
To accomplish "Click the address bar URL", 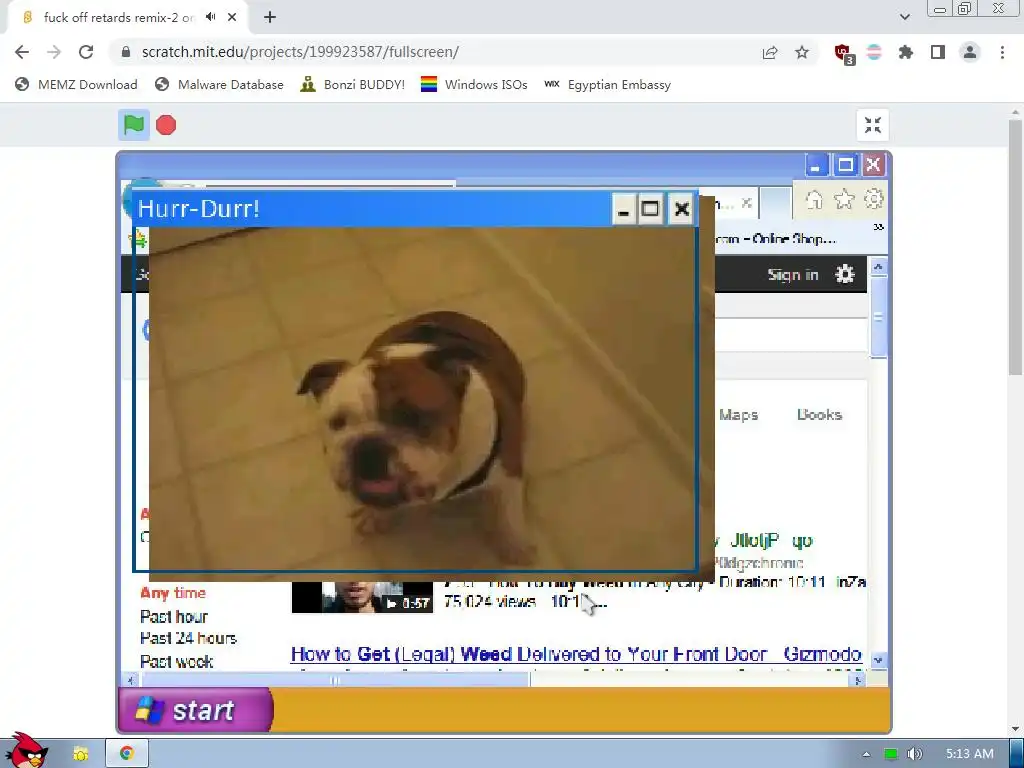I will pyautogui.click(x=300, y=52).
